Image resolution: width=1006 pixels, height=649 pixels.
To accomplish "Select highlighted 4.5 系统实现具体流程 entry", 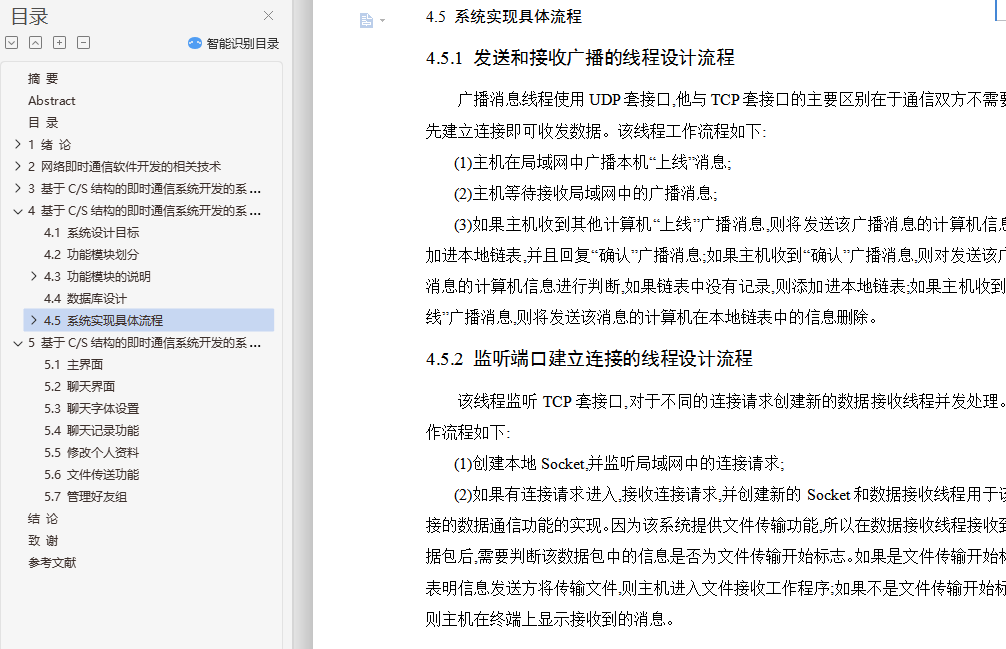I will click(x=149, y=320).
